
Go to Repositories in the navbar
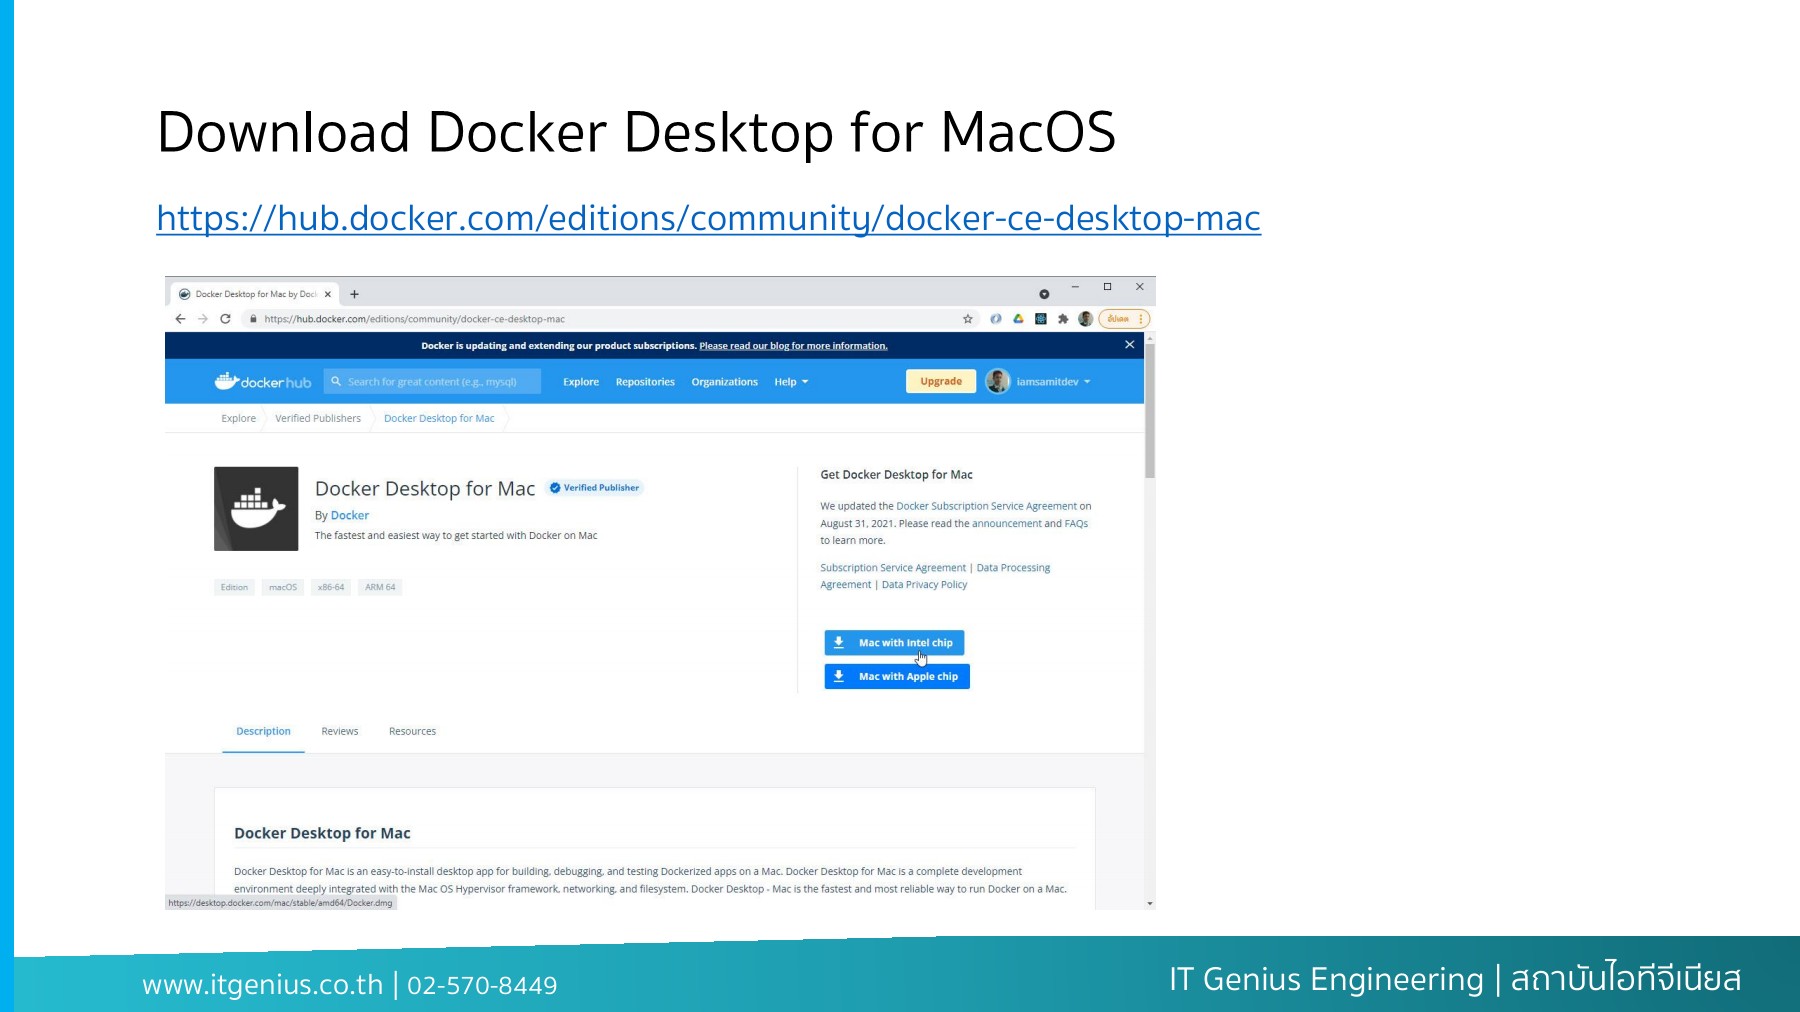pyautogui.click(x=645, y=382)
